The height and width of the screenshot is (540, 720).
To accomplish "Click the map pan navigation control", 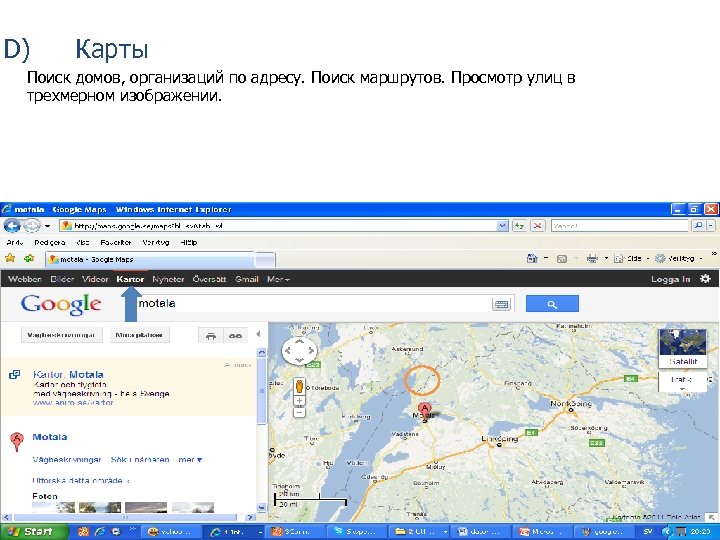I will point(299,351).
